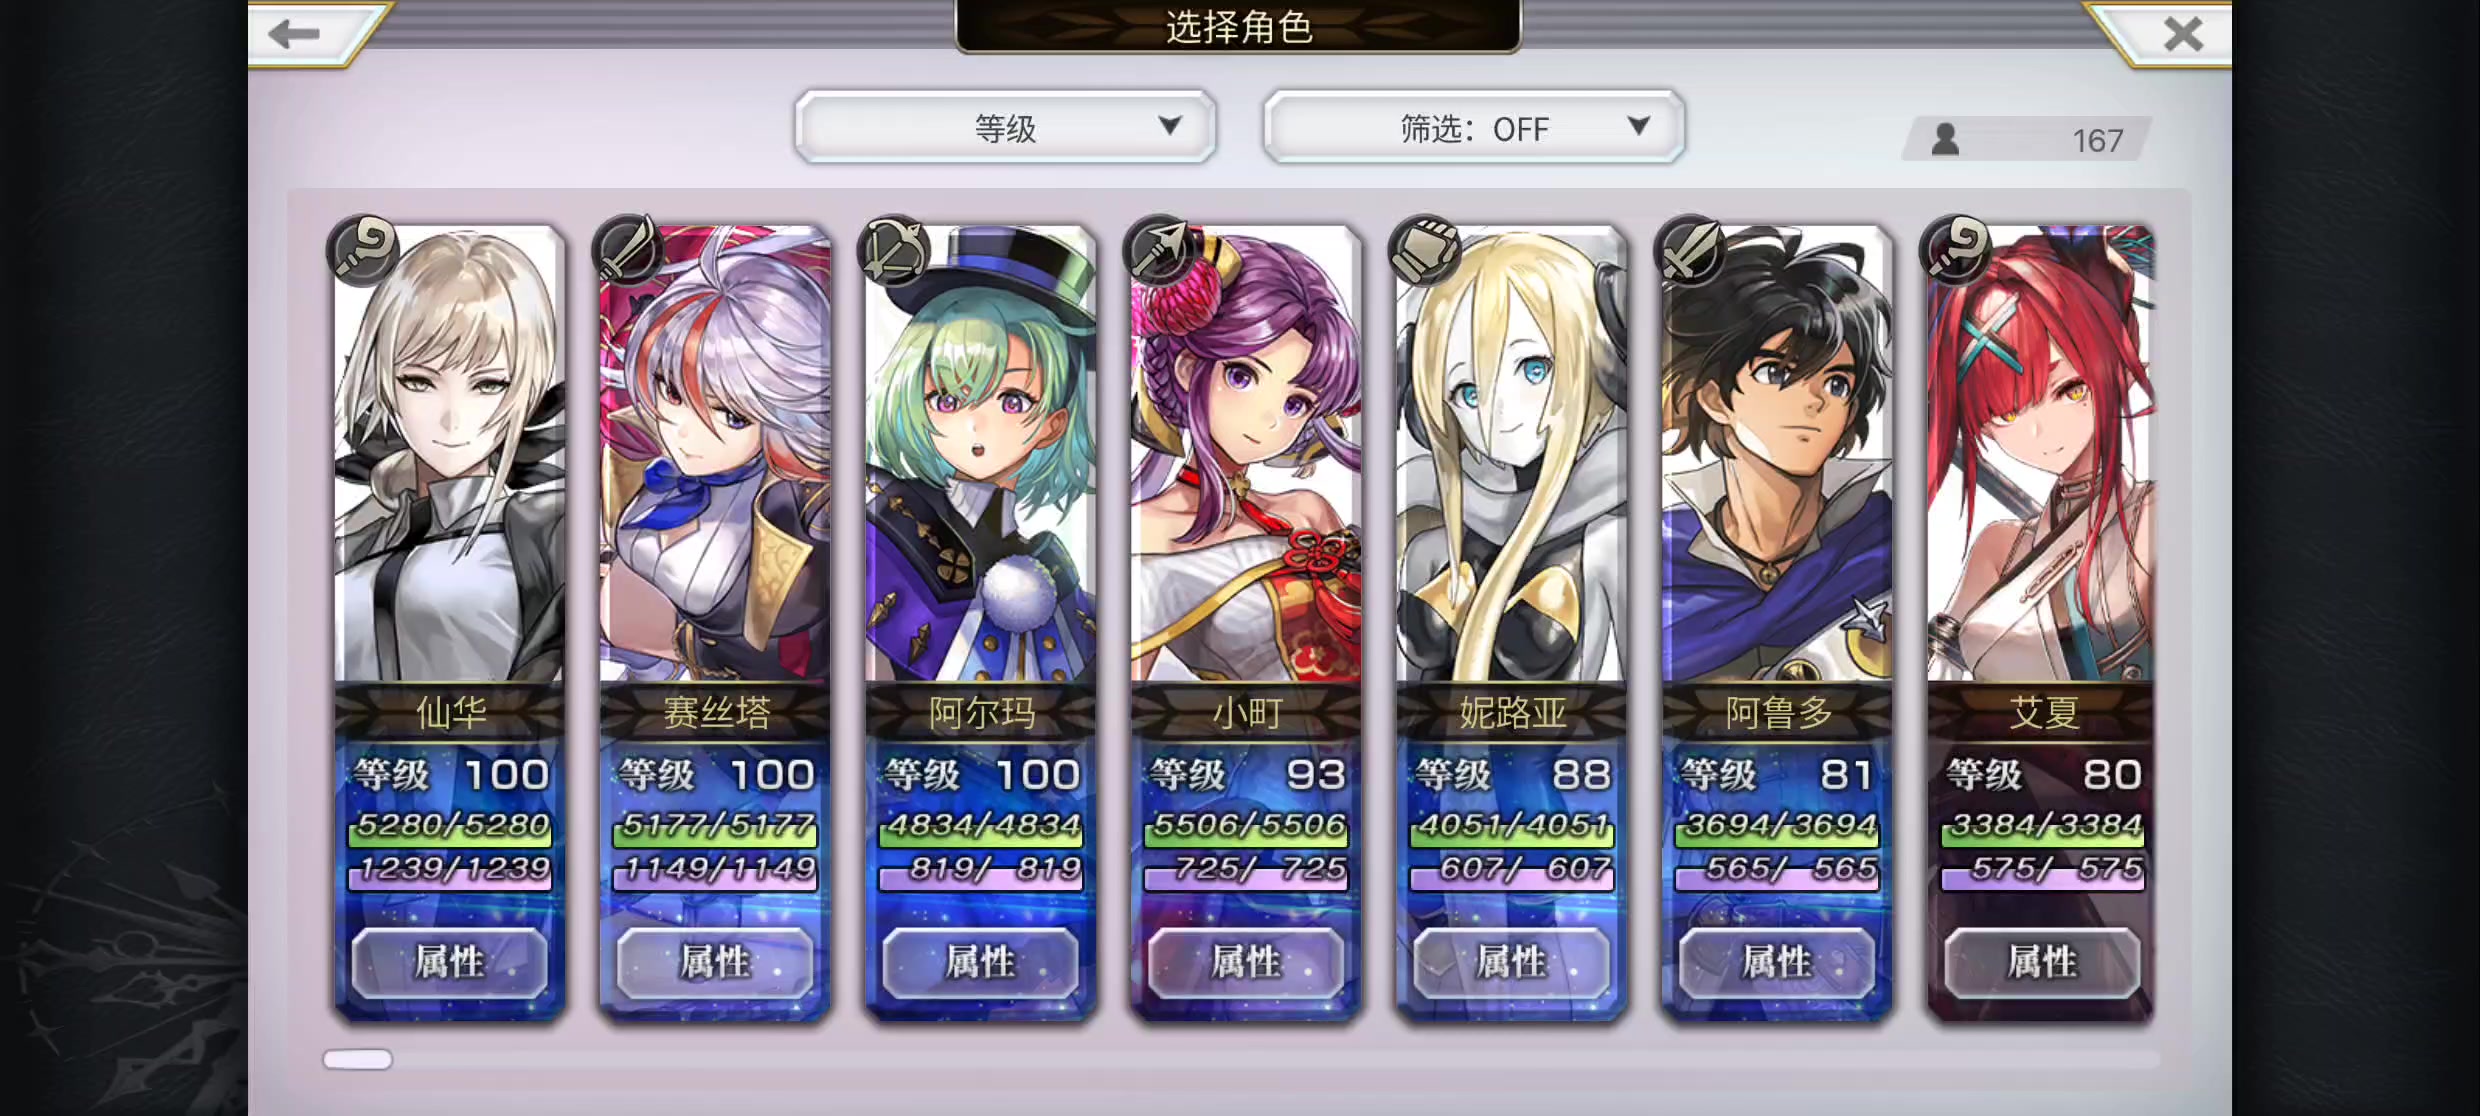The image size is (2480, 1116).
Task: Click the horizontal scrollbar thumb
Action: [358, 1059]
